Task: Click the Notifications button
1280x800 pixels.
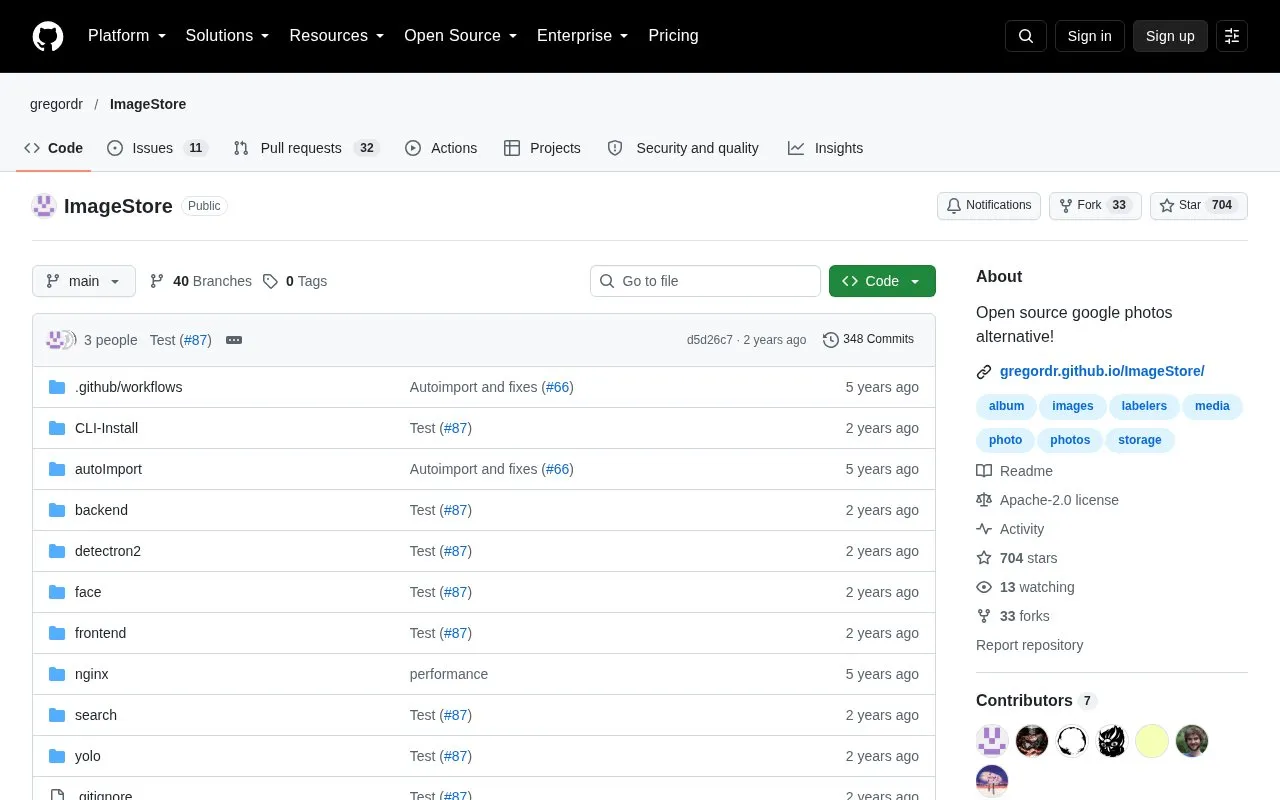Action: (989, 206)
